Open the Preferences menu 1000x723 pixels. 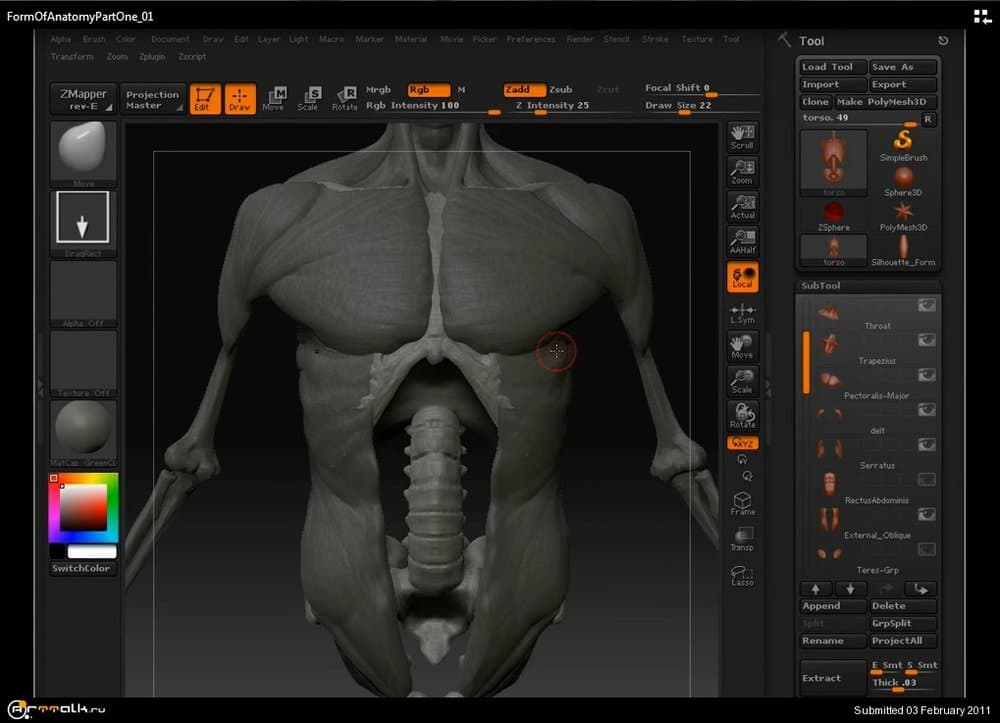tap(530, 39)
